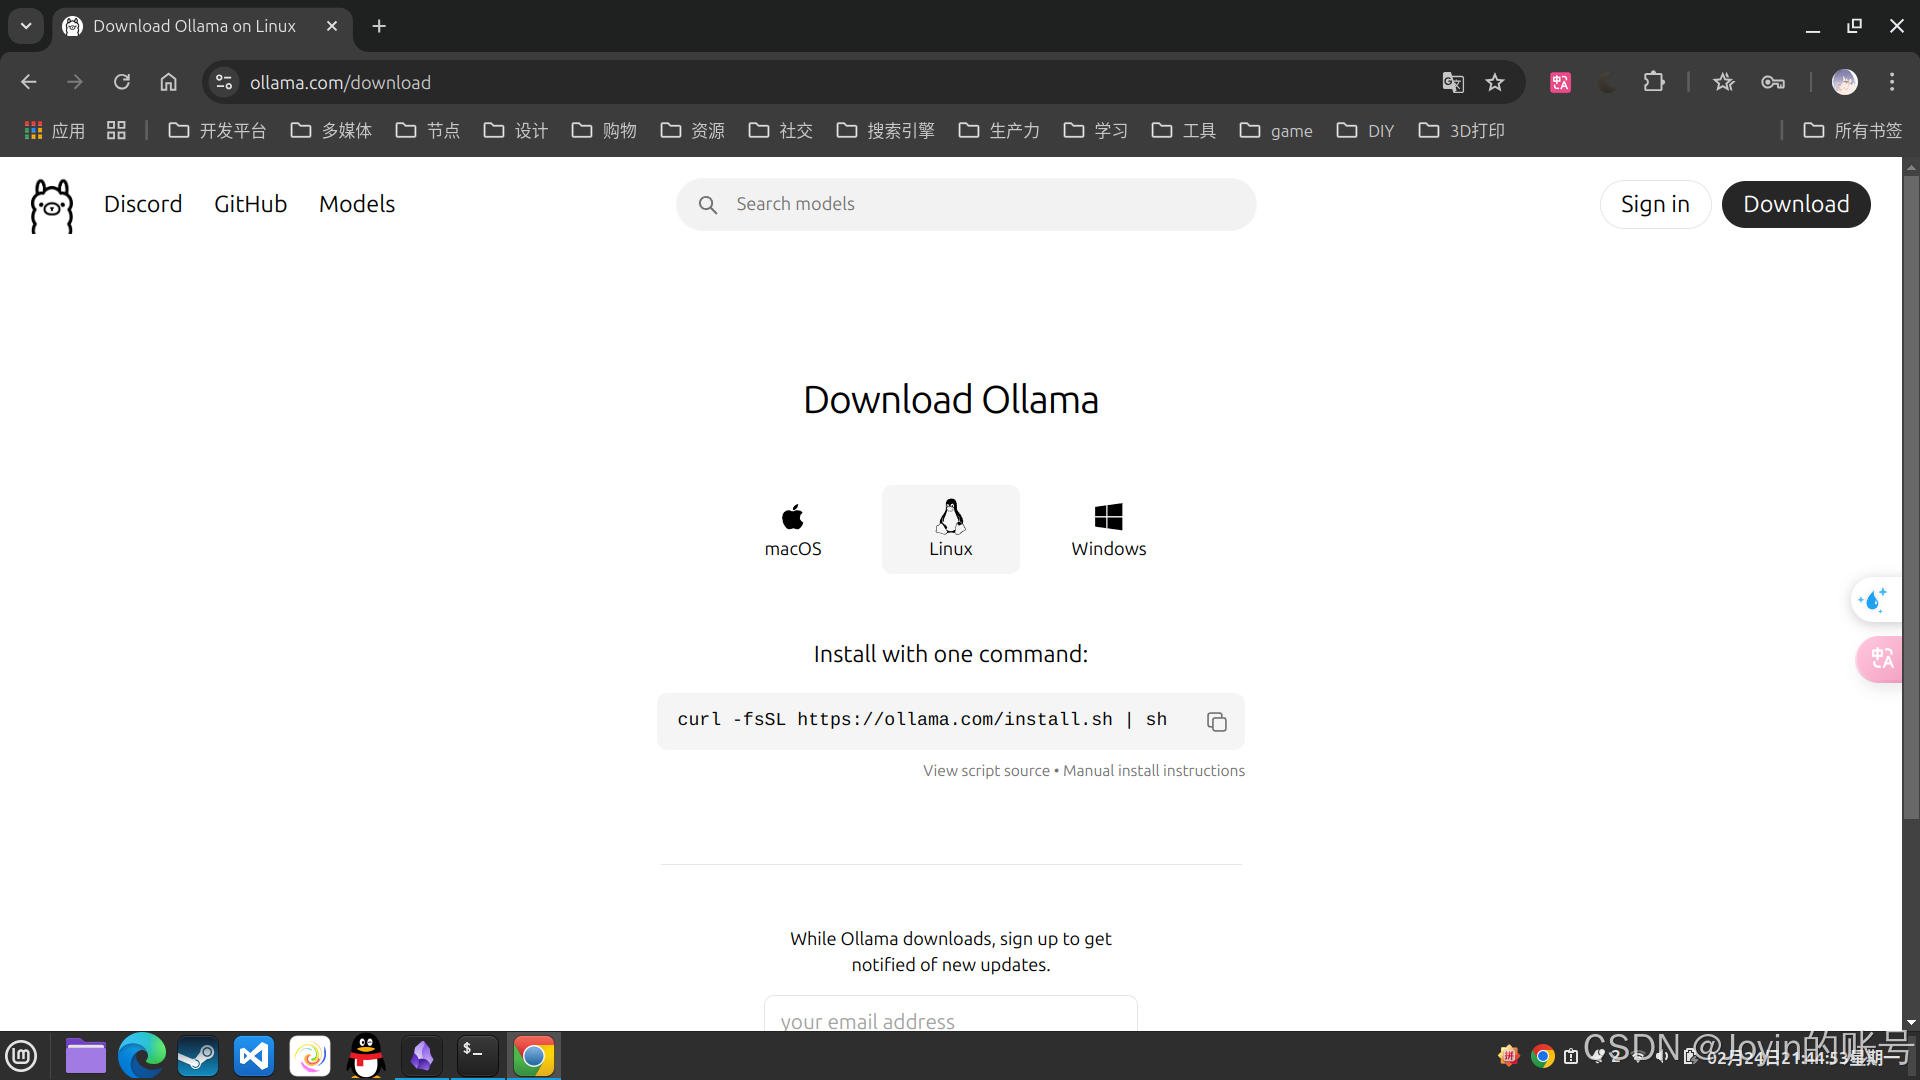
Task: Select the macOS platform option
Action: (793, 530)
